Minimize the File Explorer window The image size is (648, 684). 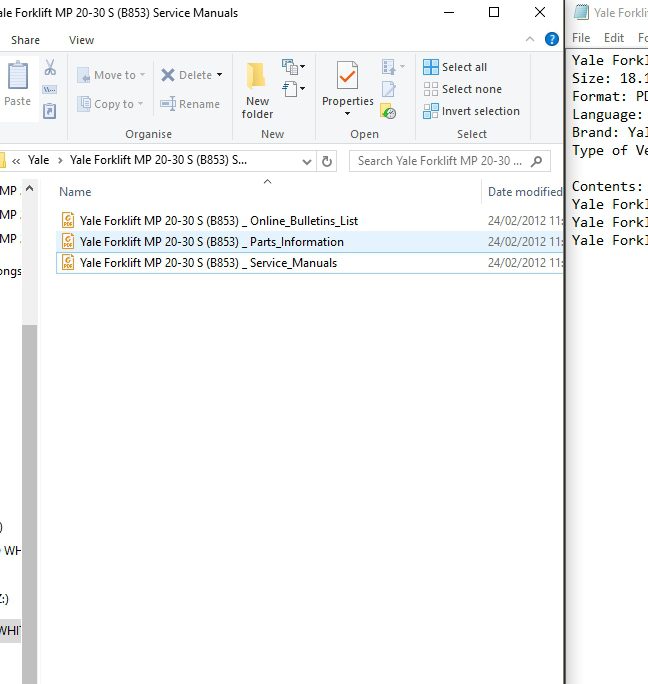pyautogui.click(x=449, y=12)
